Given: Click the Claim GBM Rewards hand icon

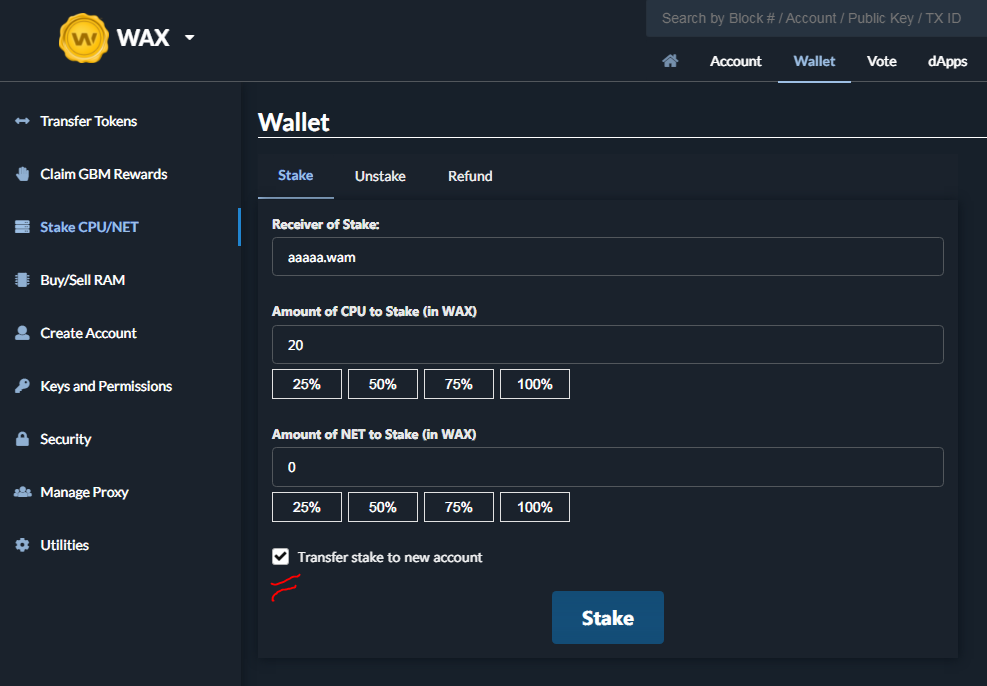Looking at the screenshot, I should click(23, 174).
